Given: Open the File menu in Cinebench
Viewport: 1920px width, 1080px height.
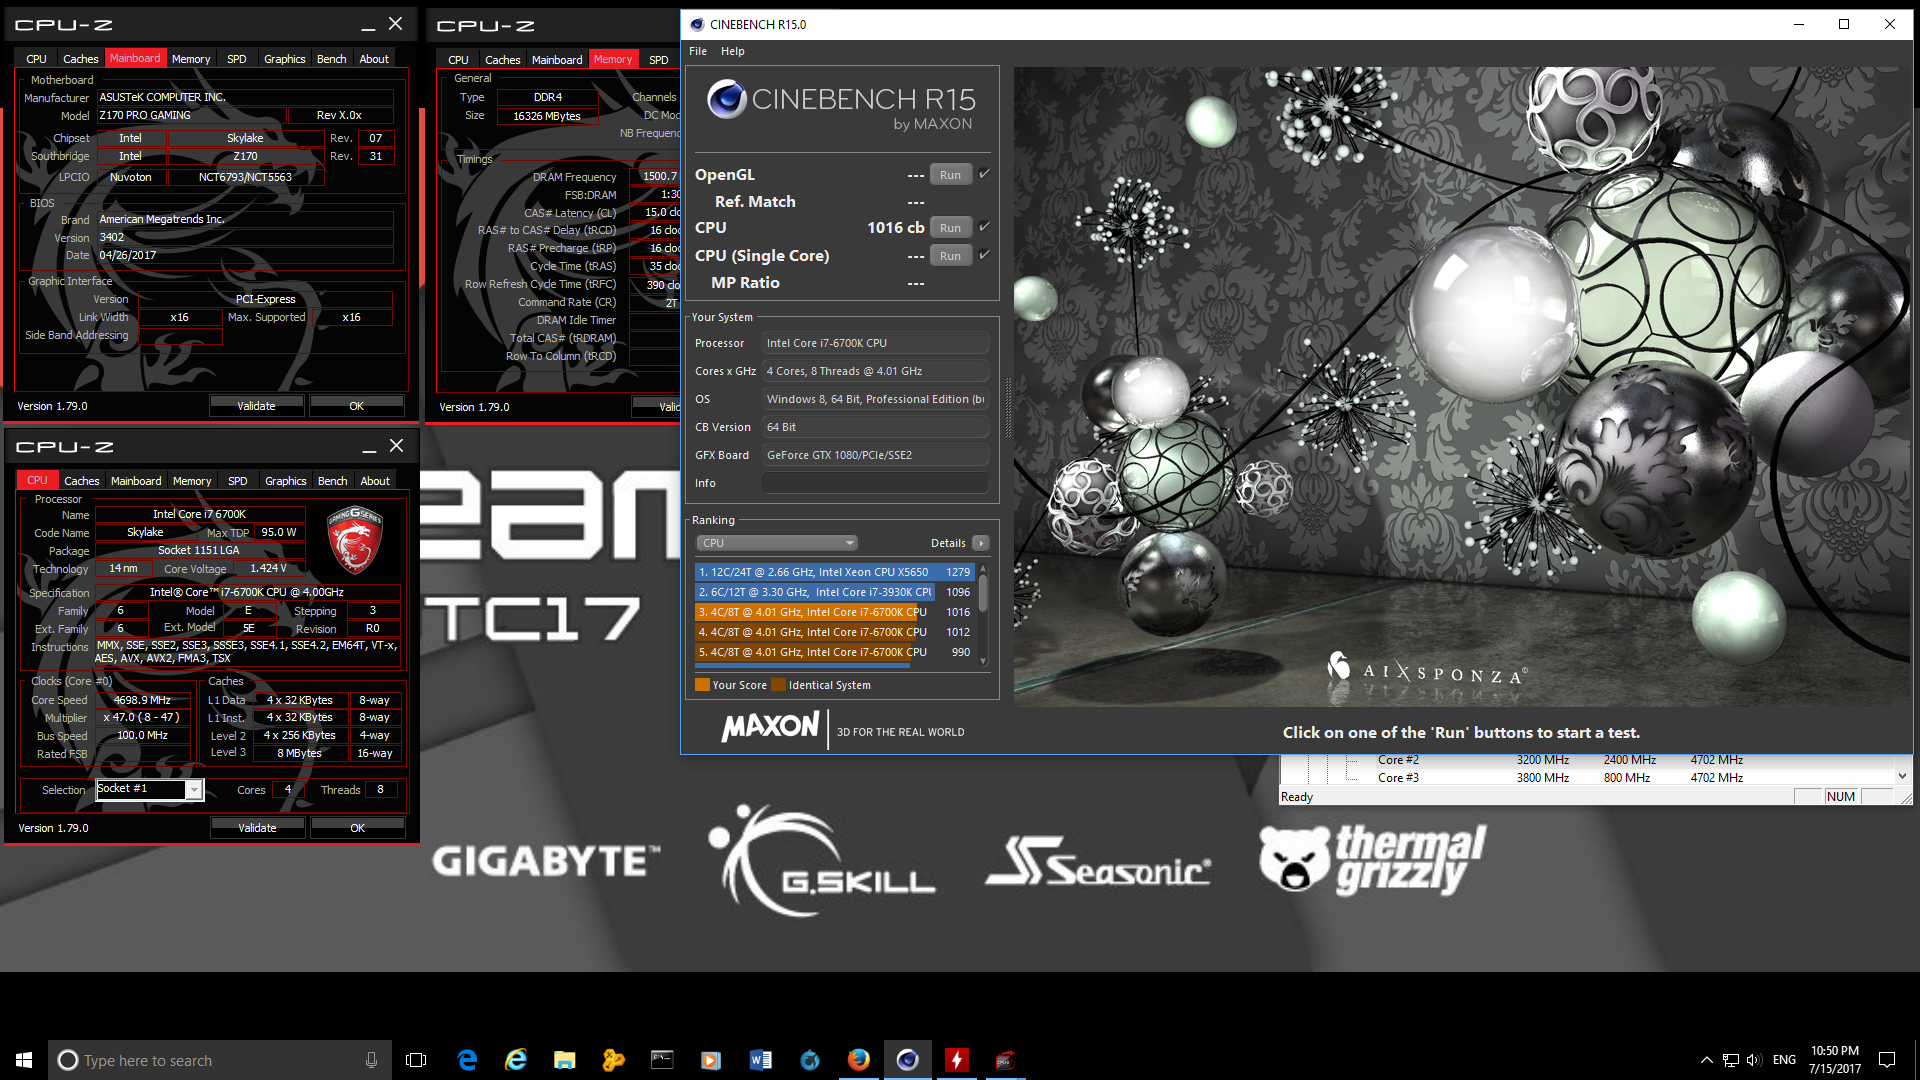Looking at the screenshot, I should 698,51.
